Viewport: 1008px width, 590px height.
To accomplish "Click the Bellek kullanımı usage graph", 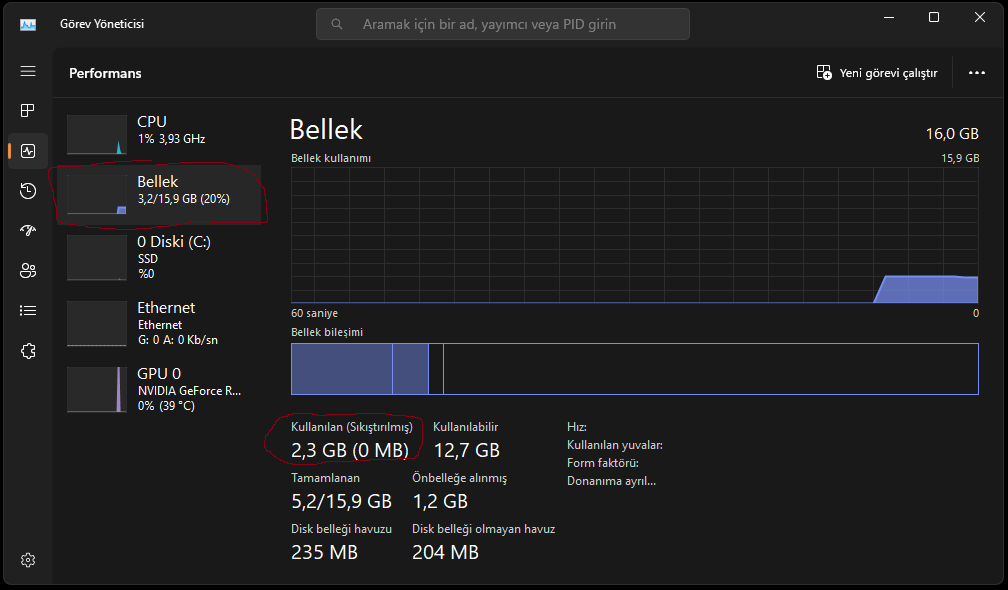I will 634,235.
